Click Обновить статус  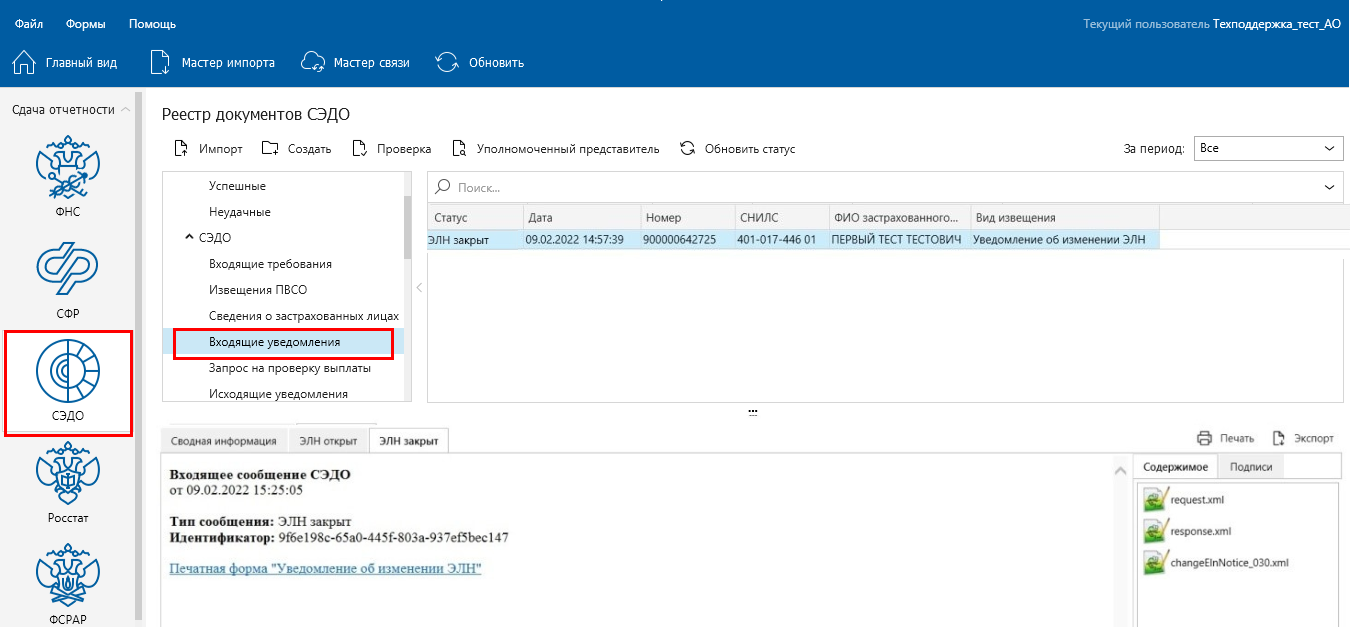point(737,149)
